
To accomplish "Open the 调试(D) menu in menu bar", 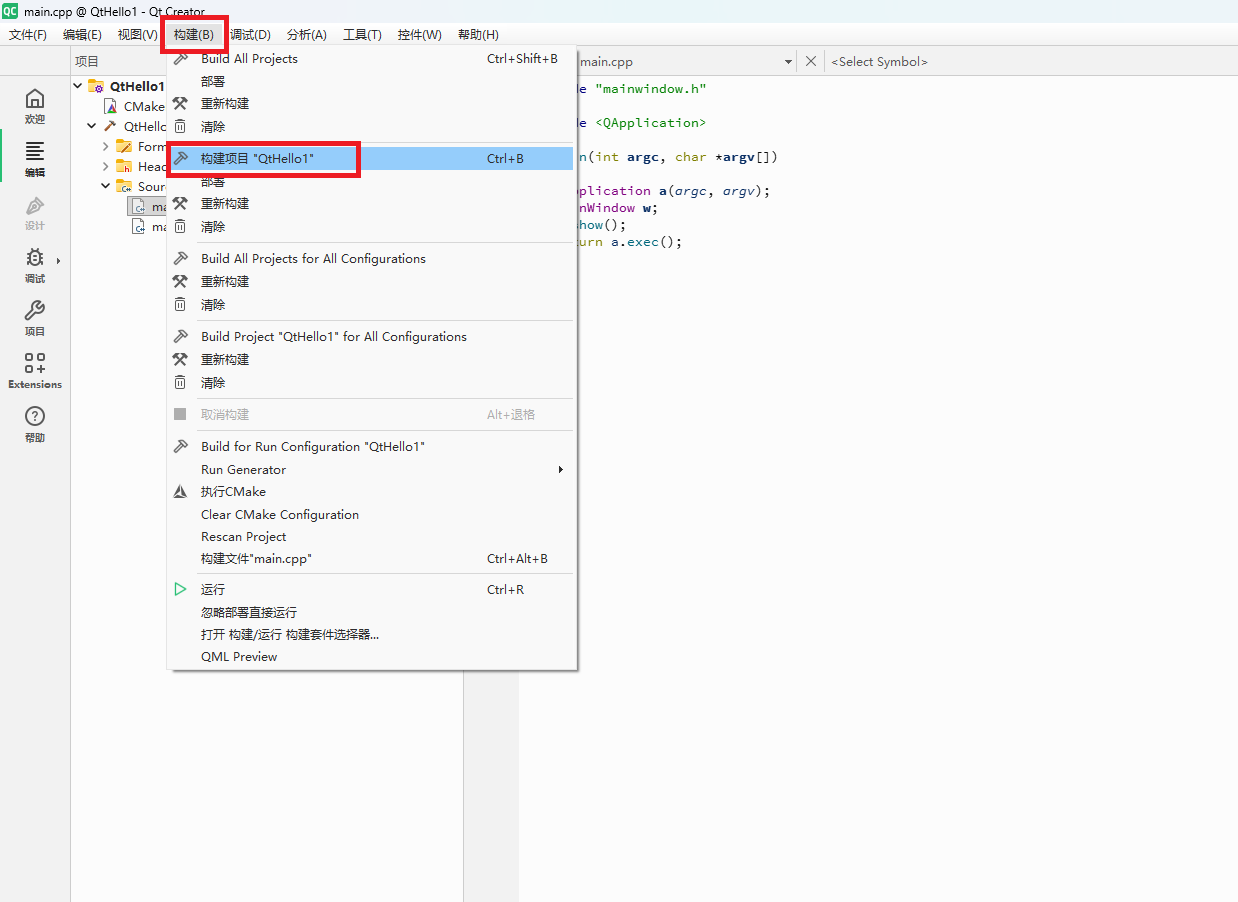I will (250, 34).
